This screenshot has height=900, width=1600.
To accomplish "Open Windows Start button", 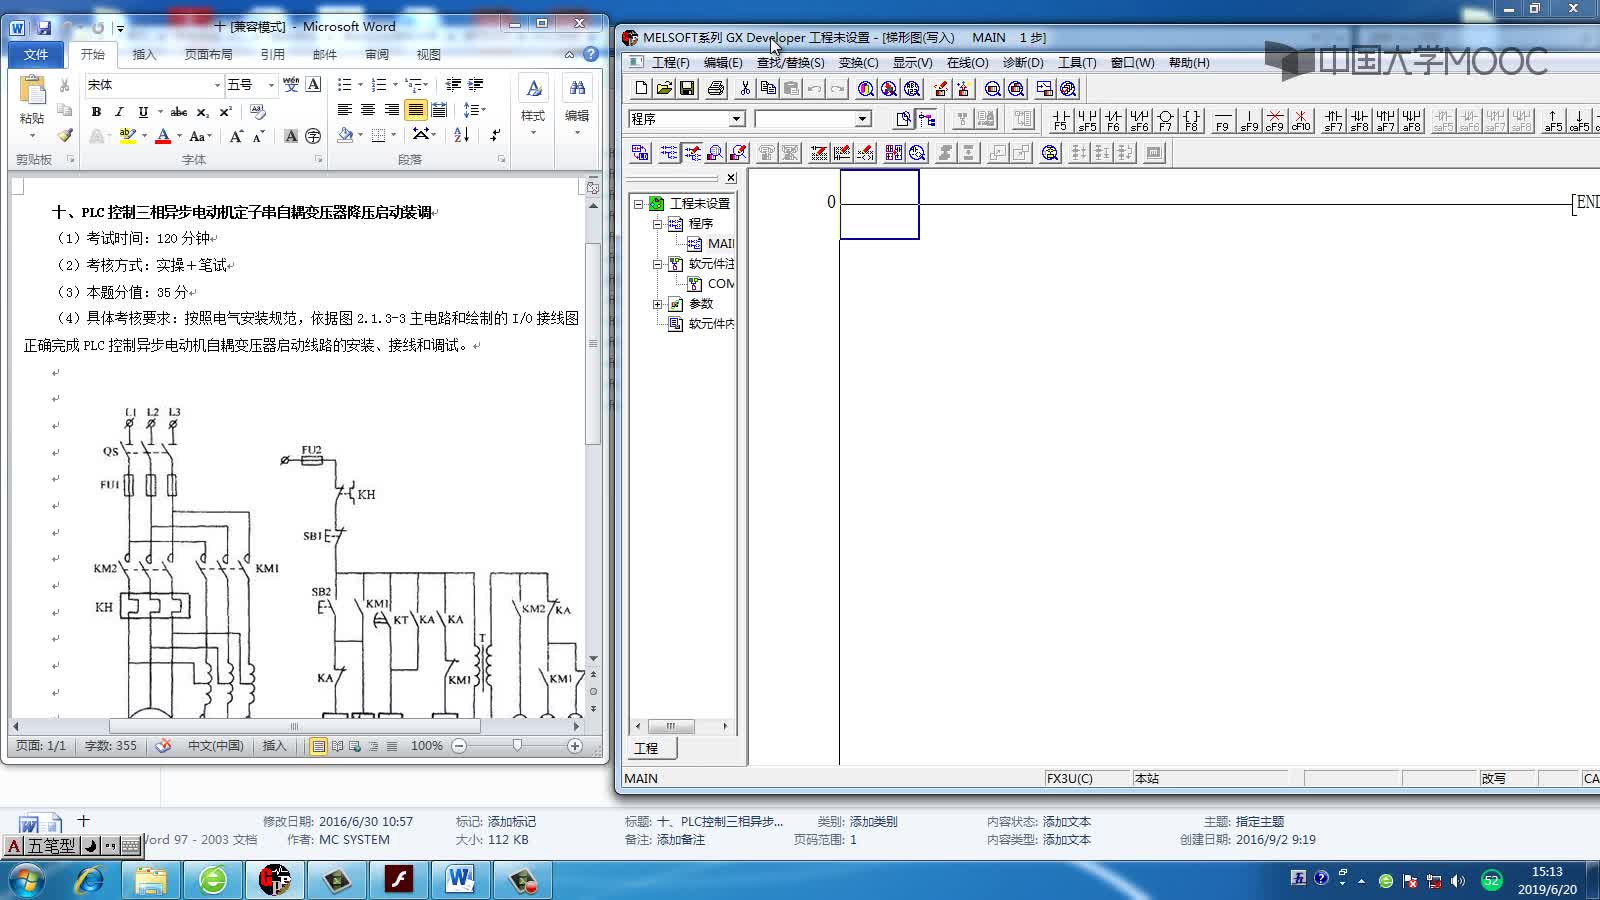I will pyautogui.click(x=27, y=881).
